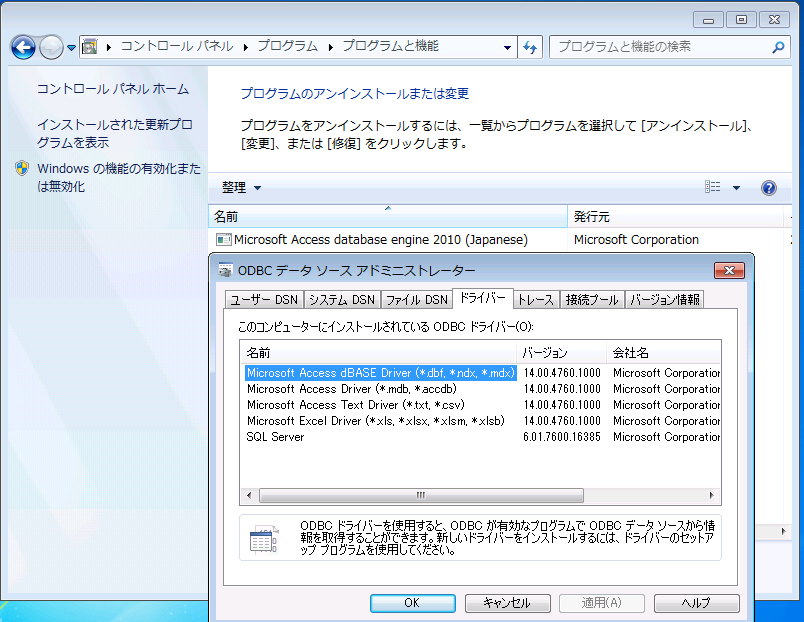Image resolution: width=804 pixels, height=622 pixels.
Task: Click the shield icon beside Windows の機能
Action: tap(22, 168)
